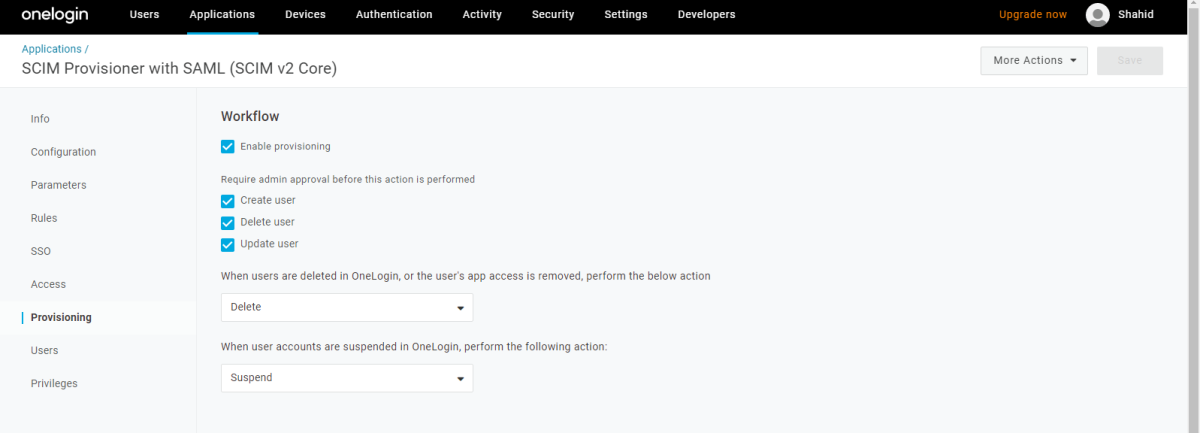Open the Suspend action dropdown
Image resolution: width=1200 pixels, height=433 pixels.
point(346,378)
